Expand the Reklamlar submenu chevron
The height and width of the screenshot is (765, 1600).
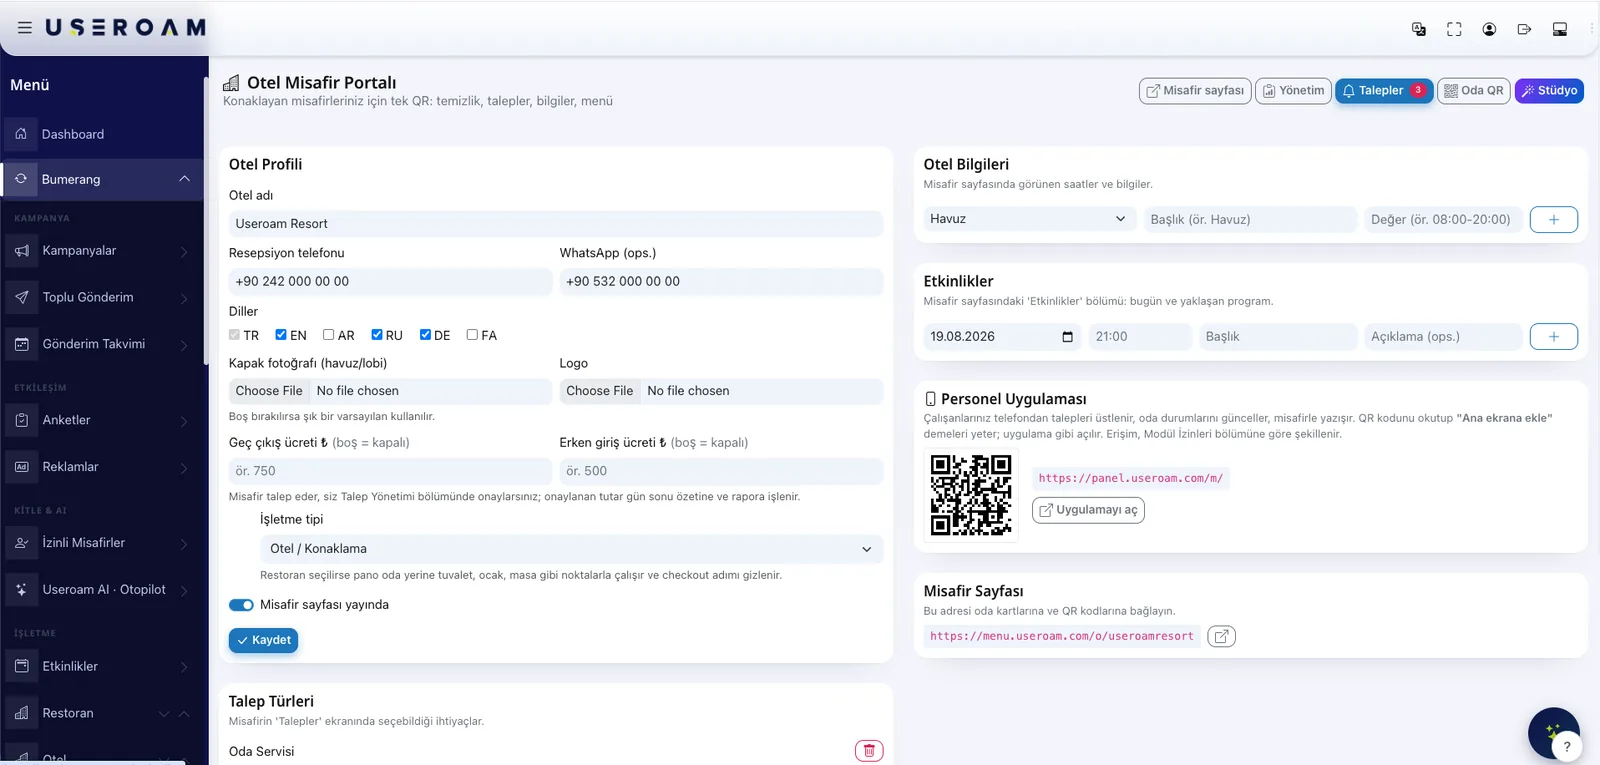click(x=184, y=468)
